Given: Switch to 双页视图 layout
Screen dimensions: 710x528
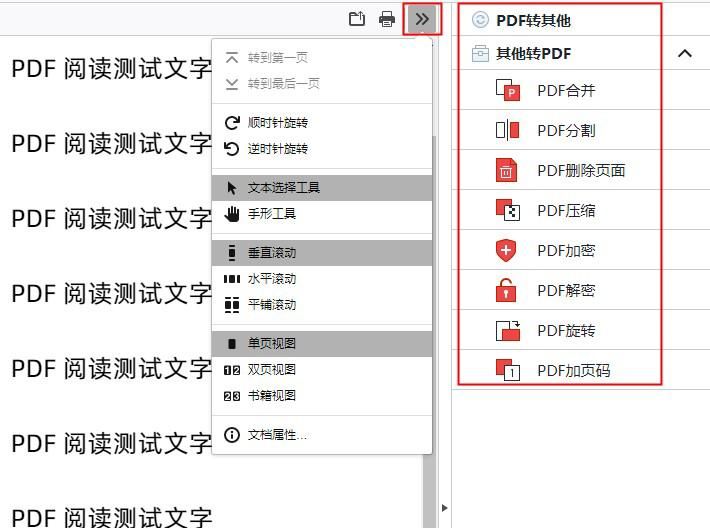Looking at the screenshot, I should (322, 370).
